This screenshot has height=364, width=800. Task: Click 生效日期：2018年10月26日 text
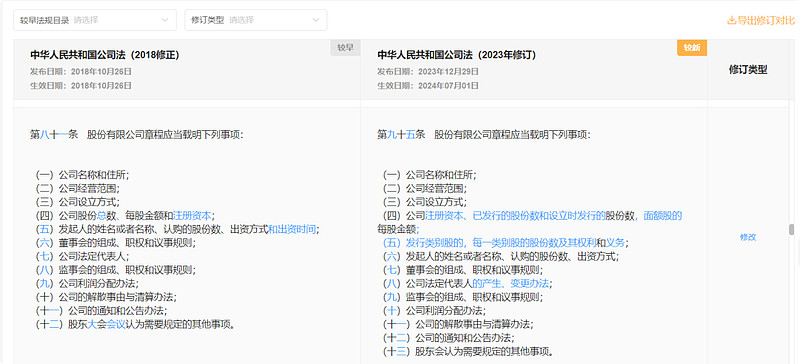tap(81, 85)
